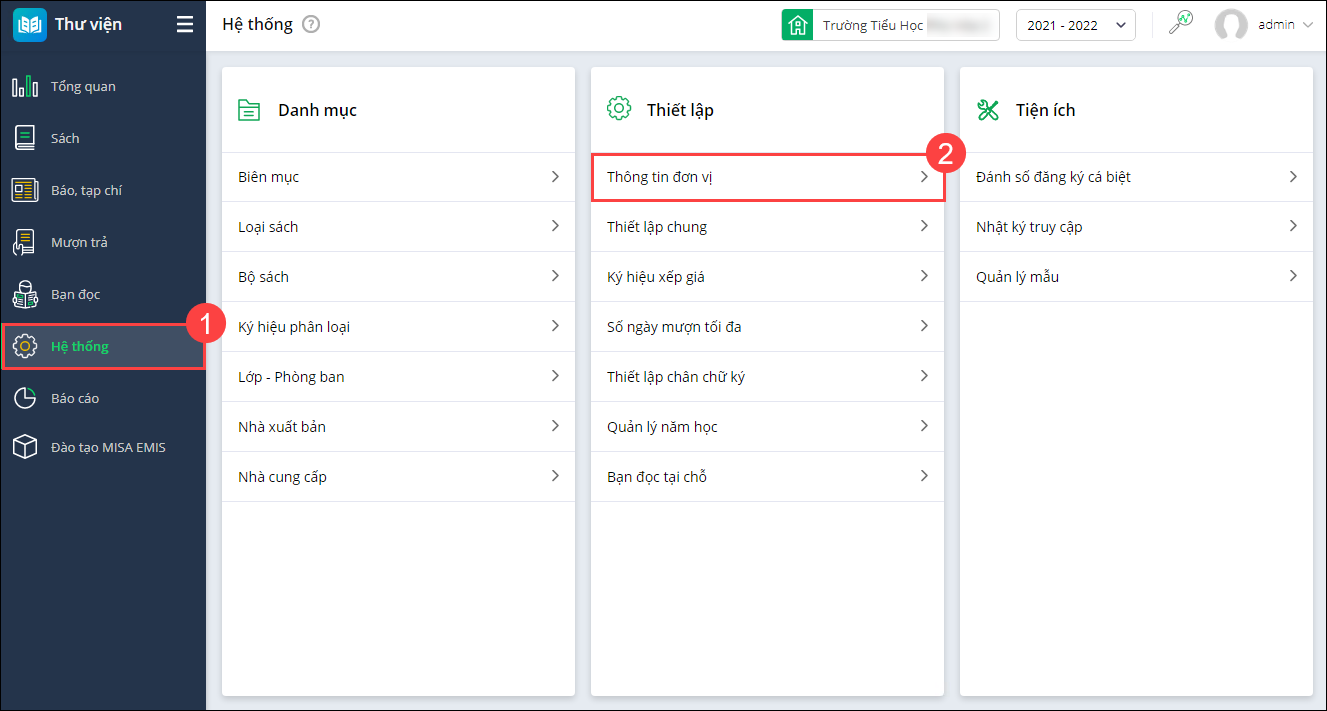
Task: Open the Sách book icon
Action: tap(25, 138)
